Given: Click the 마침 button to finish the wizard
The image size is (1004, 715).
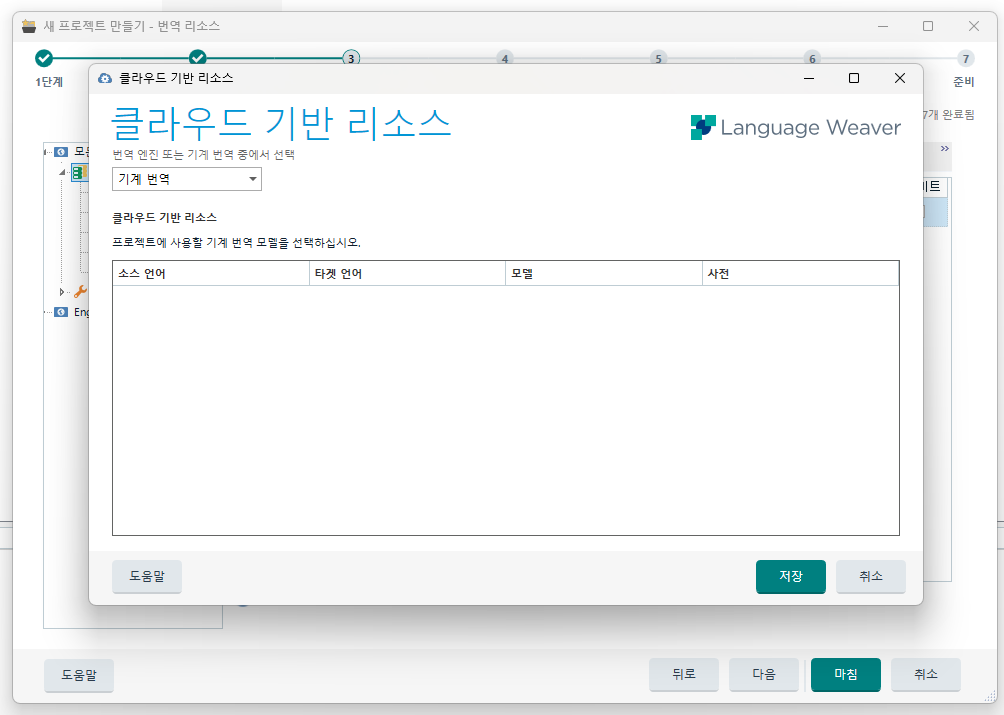Looking at the screenshot, I should 845,675.
